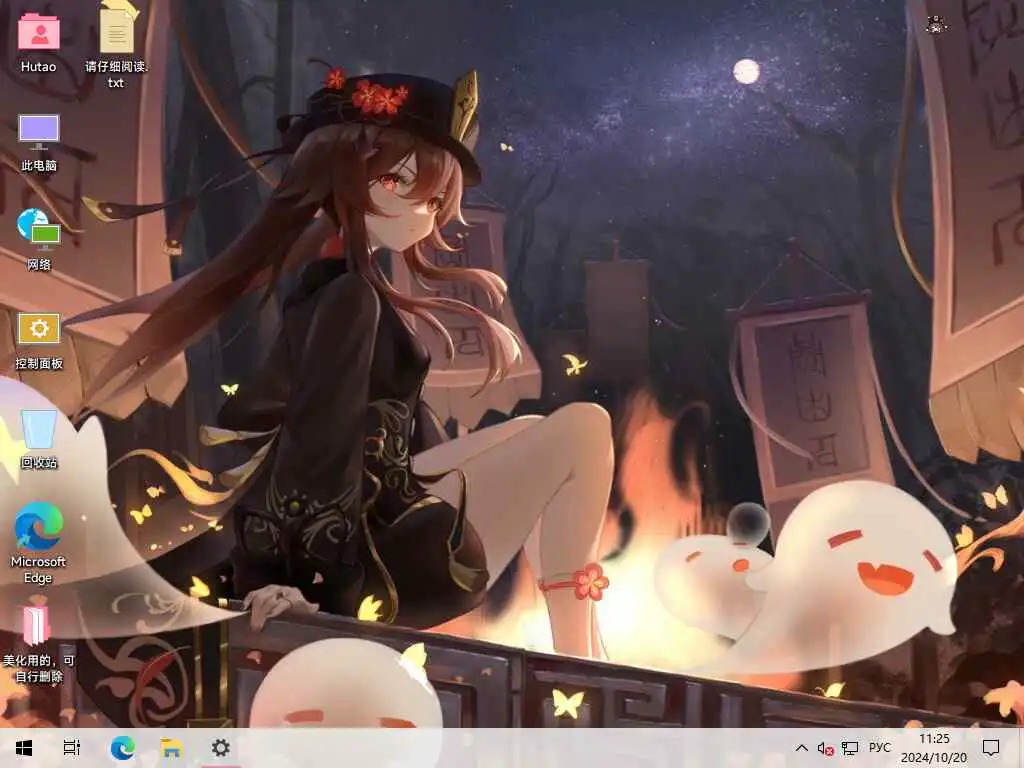Open the clock showing 11:25
Viewport: 1024px width, 768px height.
[x=934, y=748]
